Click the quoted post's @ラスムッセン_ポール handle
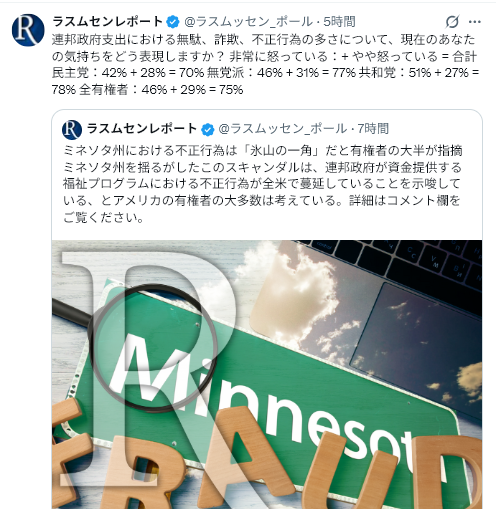Image resolution: width=496 pixels, height=509 pixels. click(x=283, y=129)
